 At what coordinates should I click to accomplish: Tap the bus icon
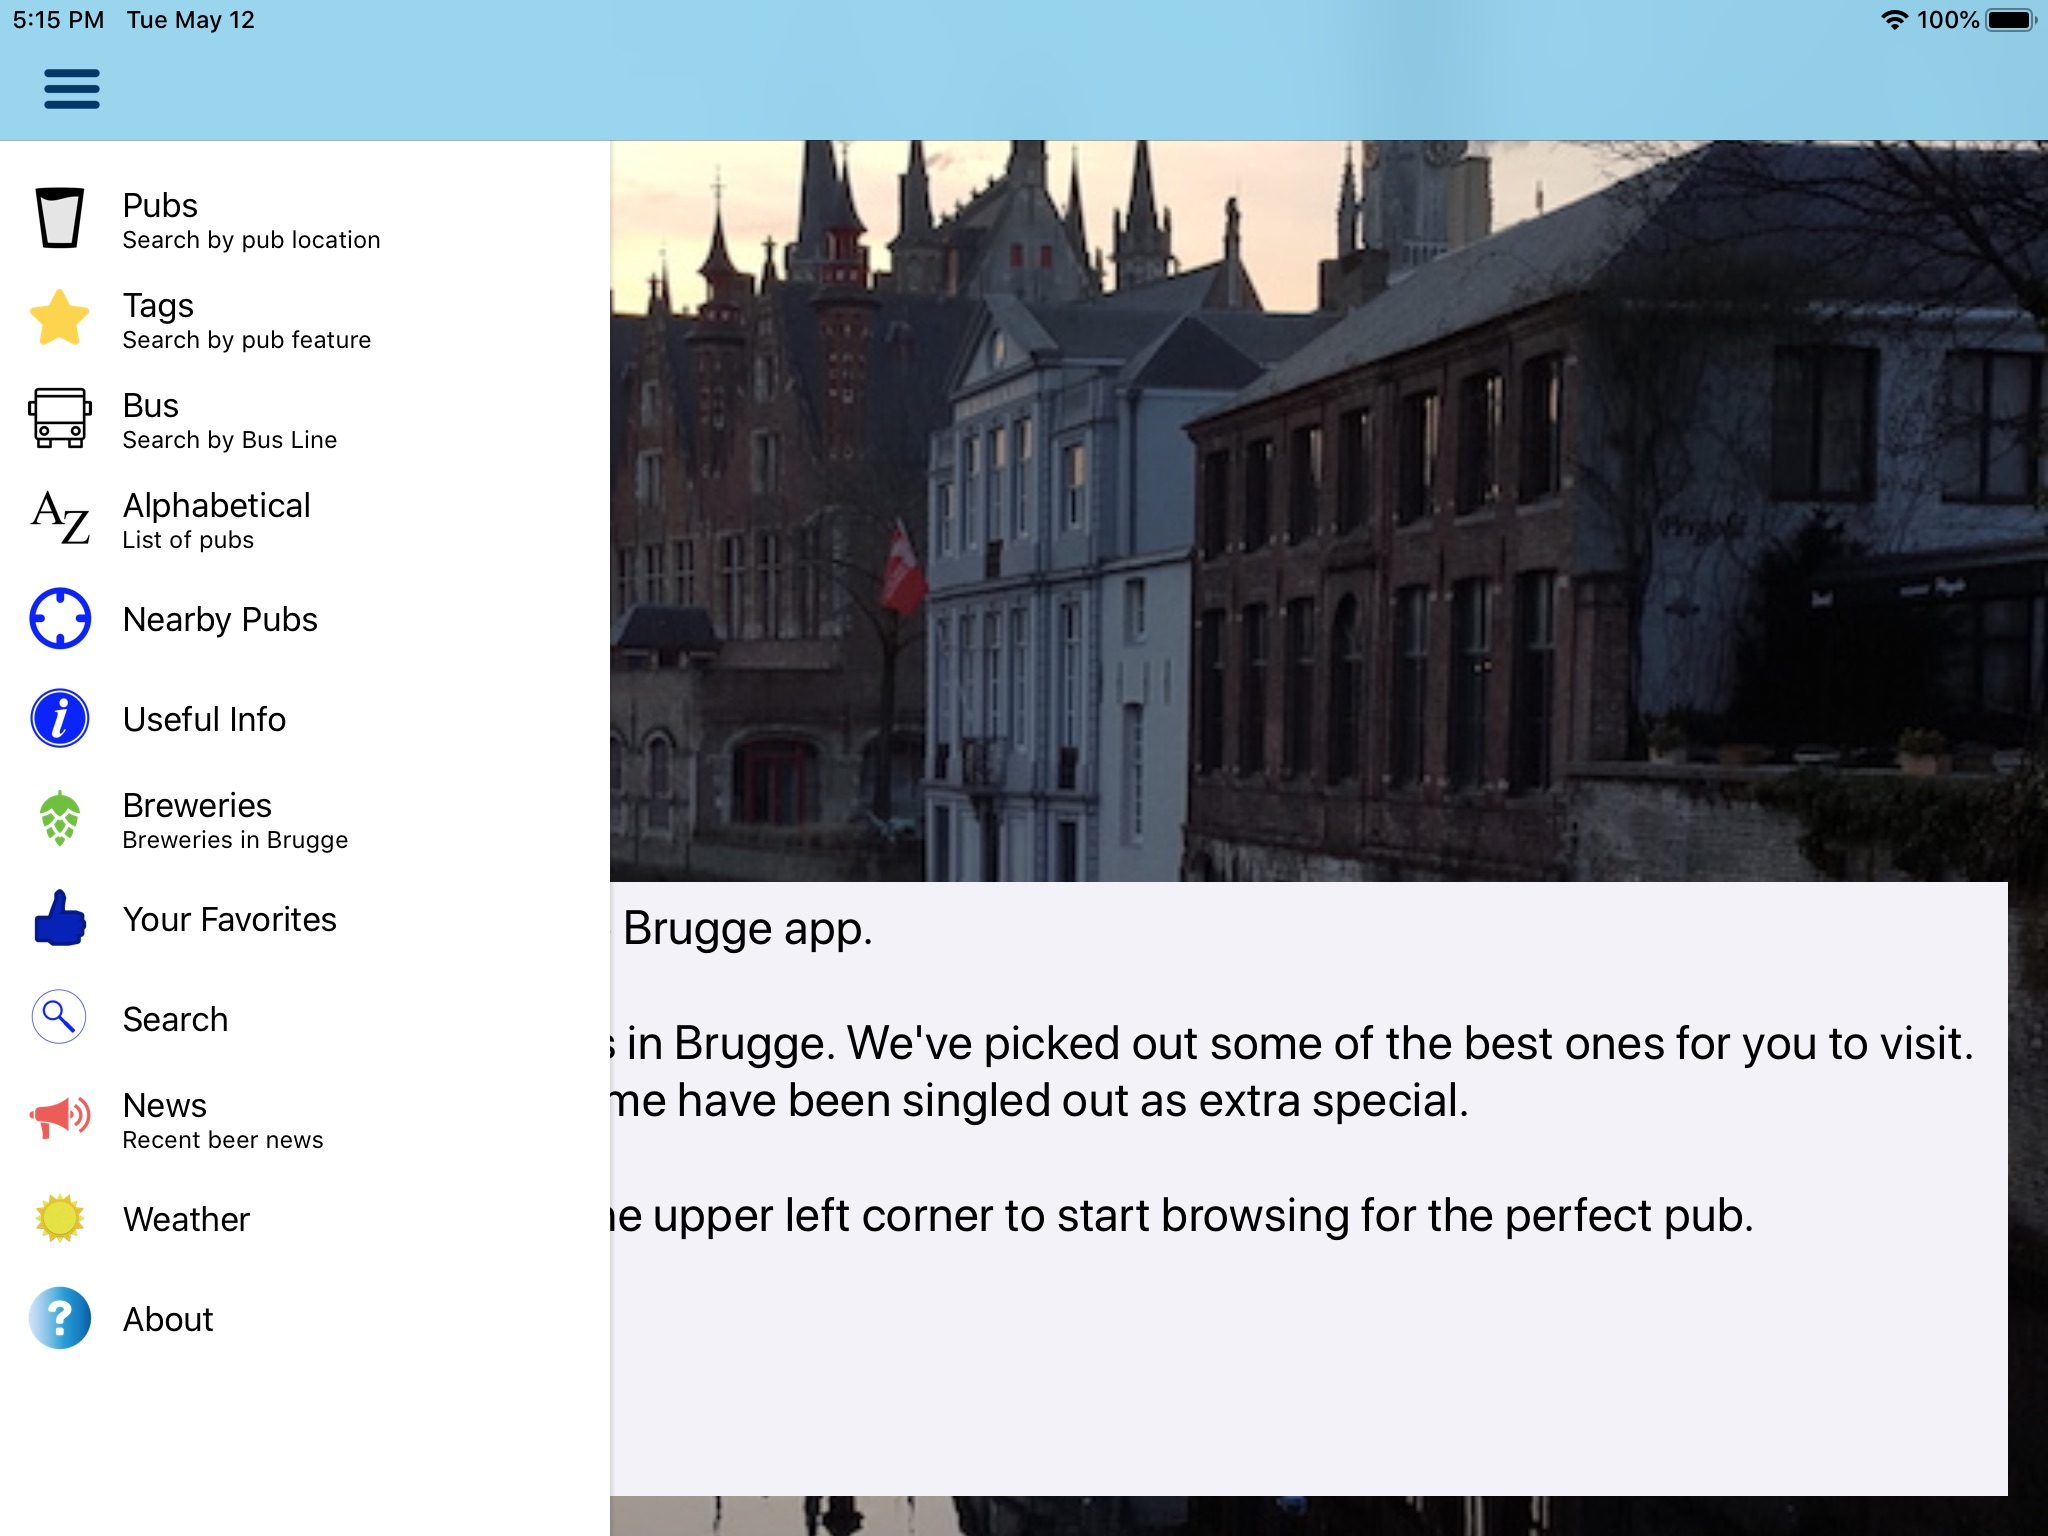pos(60,418)
